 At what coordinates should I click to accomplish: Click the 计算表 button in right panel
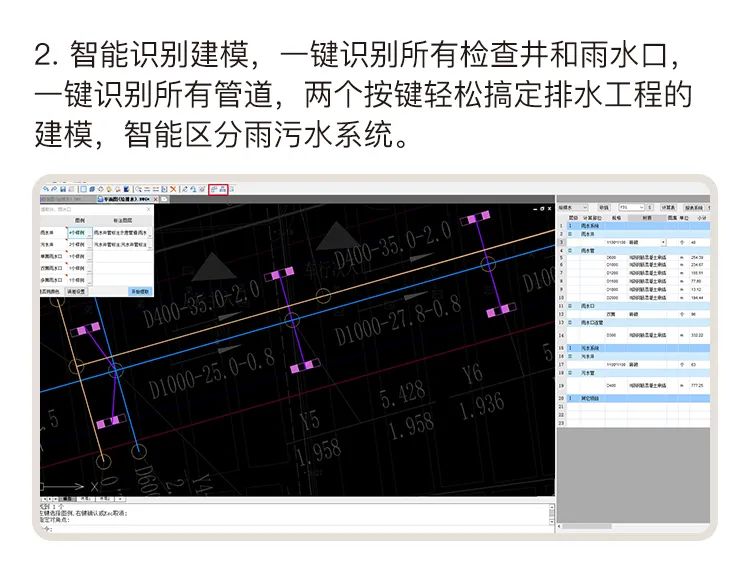[667, 207]
